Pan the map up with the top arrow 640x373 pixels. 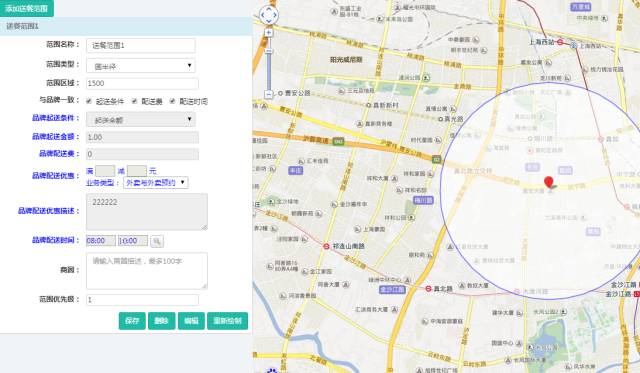pyautogui.click(x=269, y=9)
